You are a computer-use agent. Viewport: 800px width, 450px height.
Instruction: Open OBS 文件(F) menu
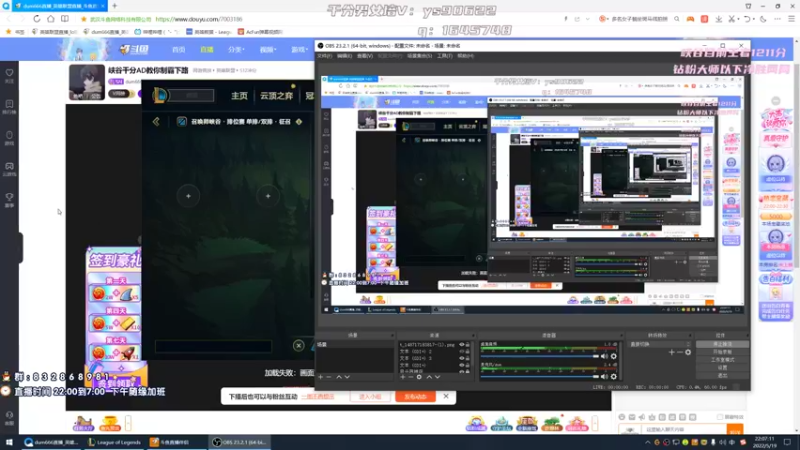click(x=324, y=56)
